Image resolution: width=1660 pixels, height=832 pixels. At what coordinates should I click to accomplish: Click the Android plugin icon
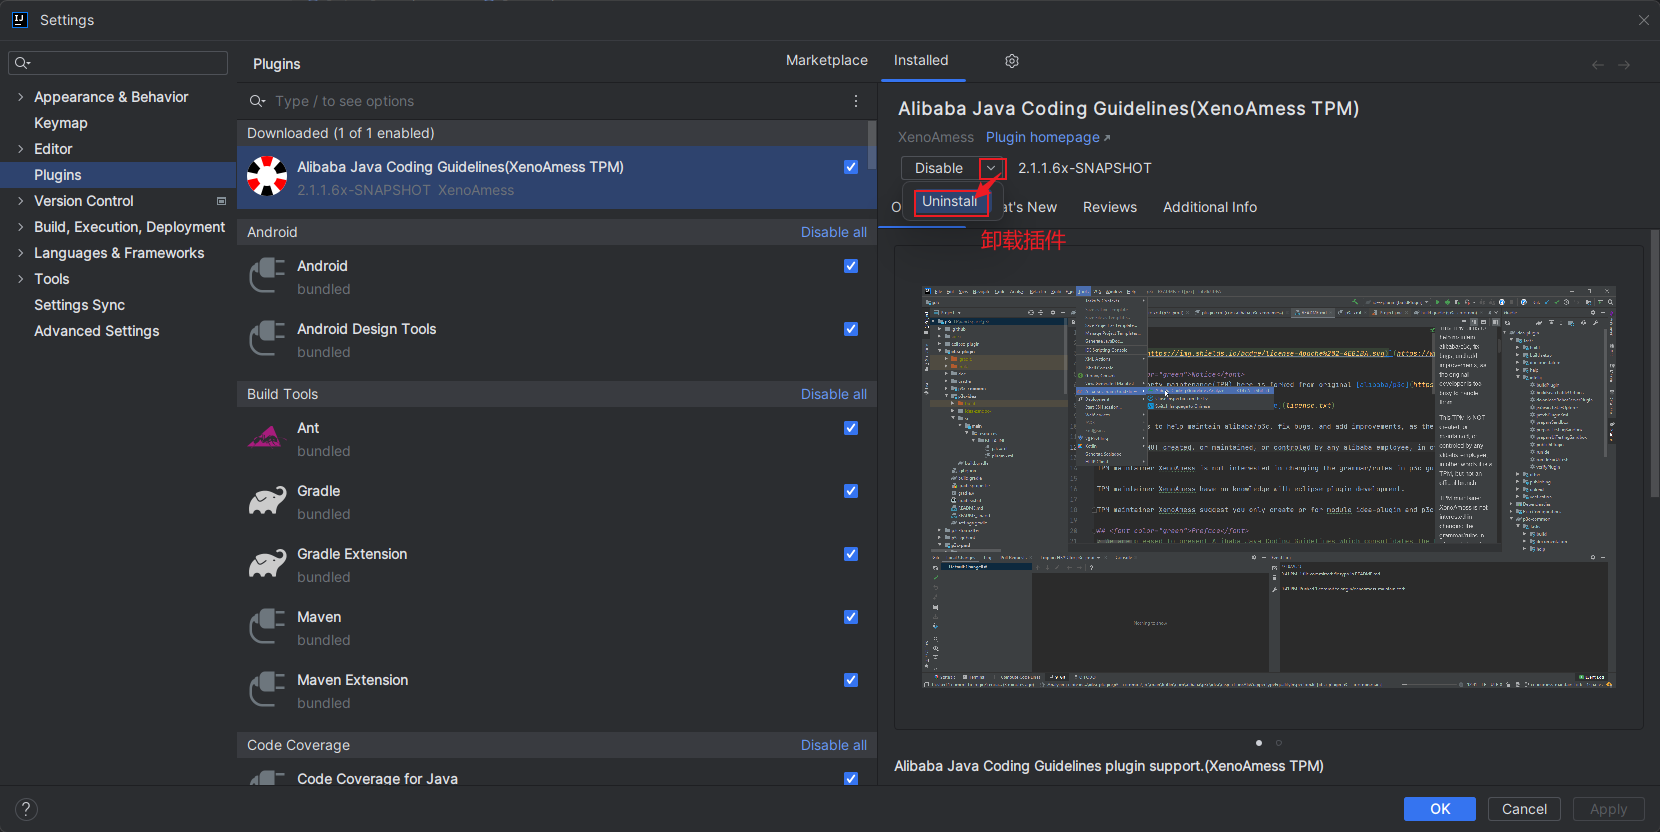267,276
